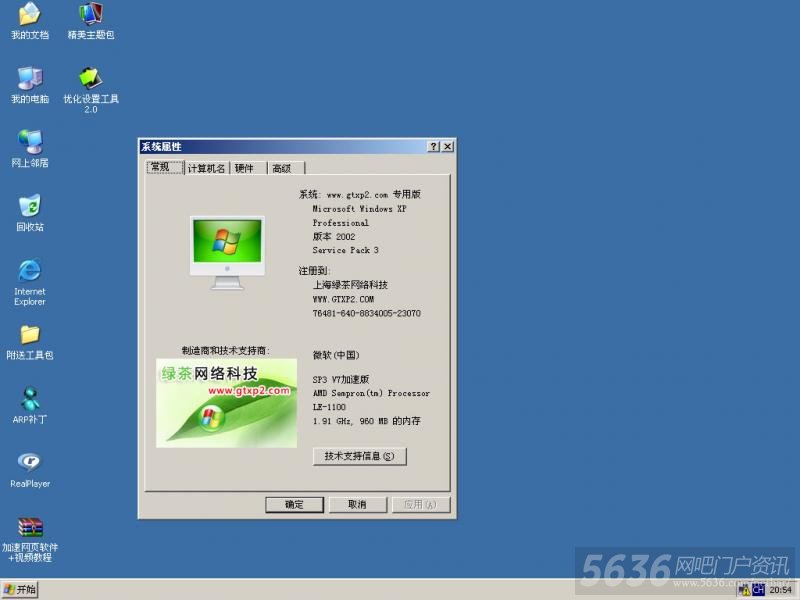Click the 绿茶网络科技 manufacturer logo image
The width and height of the screenshot is (800, 600).
[x=227, y=403]
